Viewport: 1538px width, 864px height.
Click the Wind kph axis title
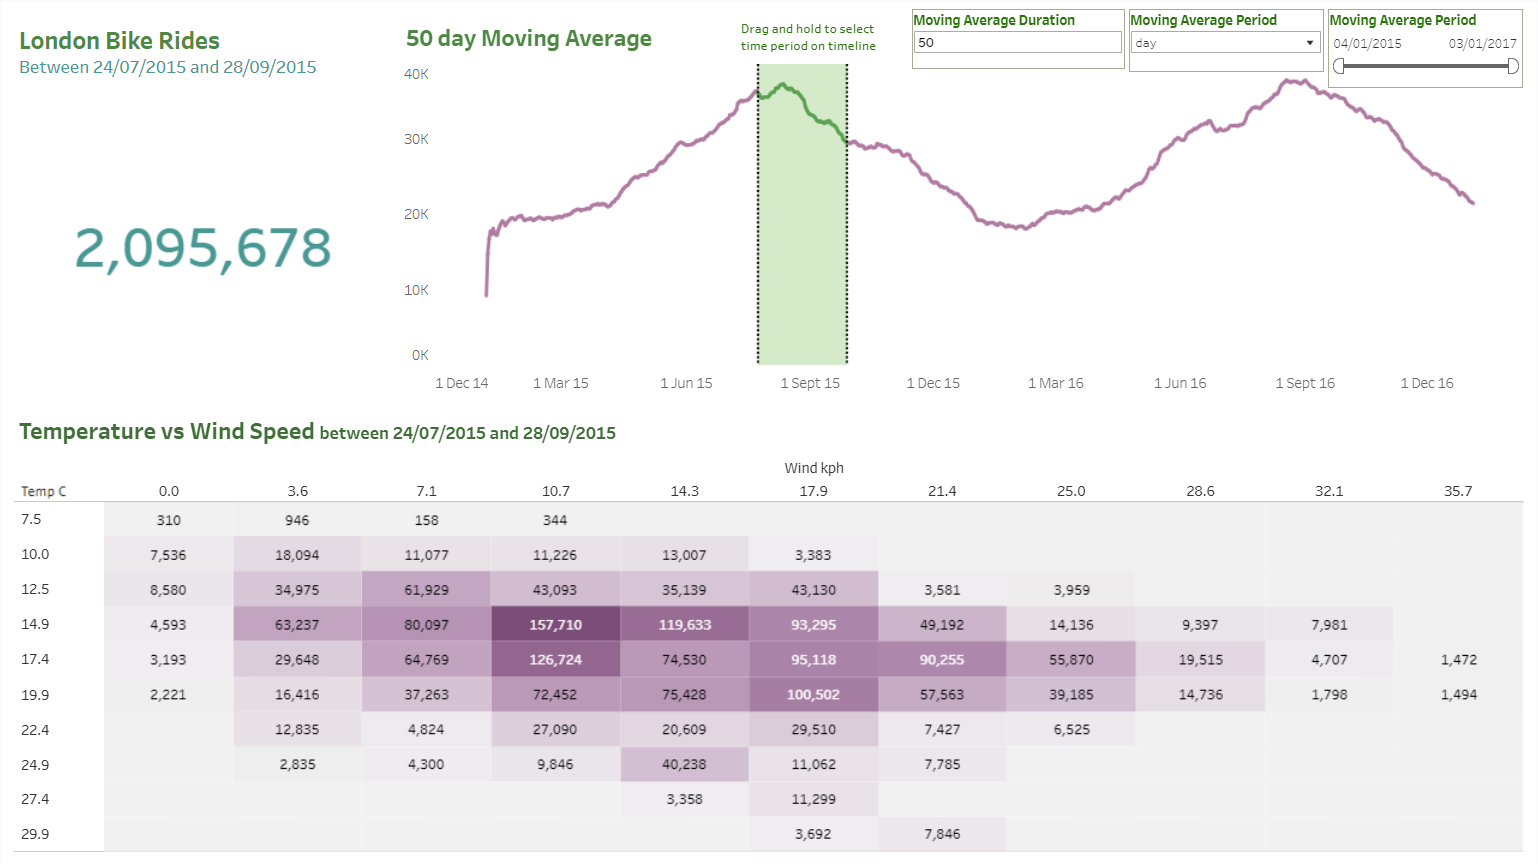(814, 468)
